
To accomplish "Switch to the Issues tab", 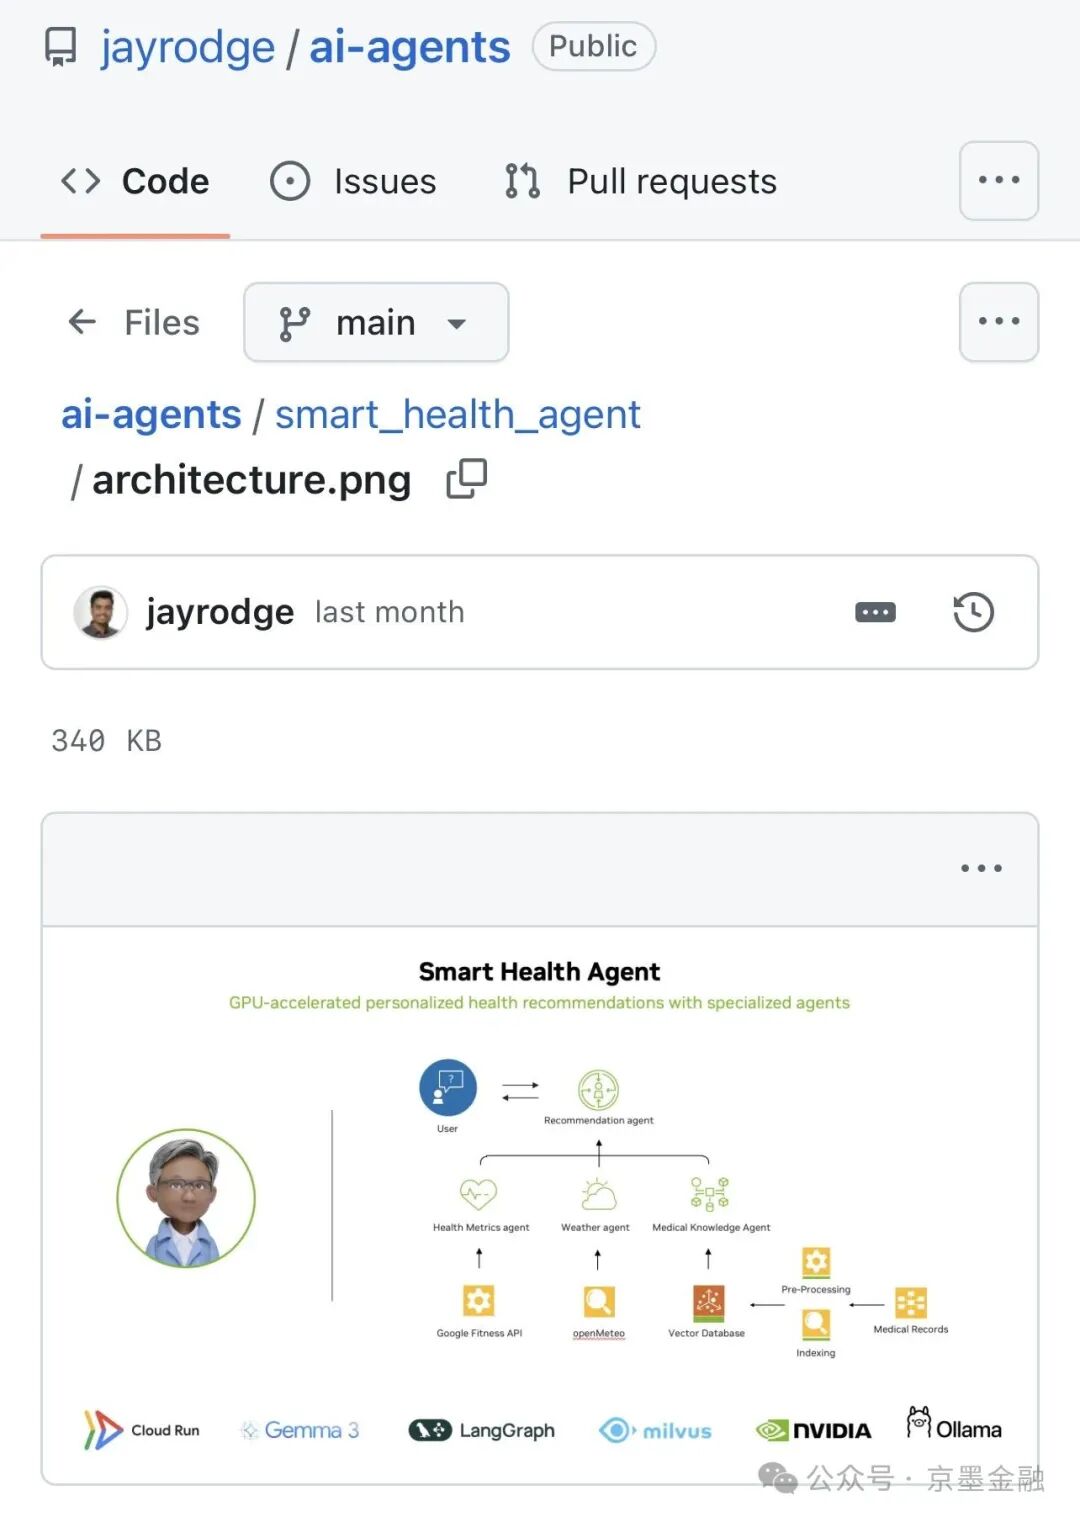I will [x=385, y=181].
